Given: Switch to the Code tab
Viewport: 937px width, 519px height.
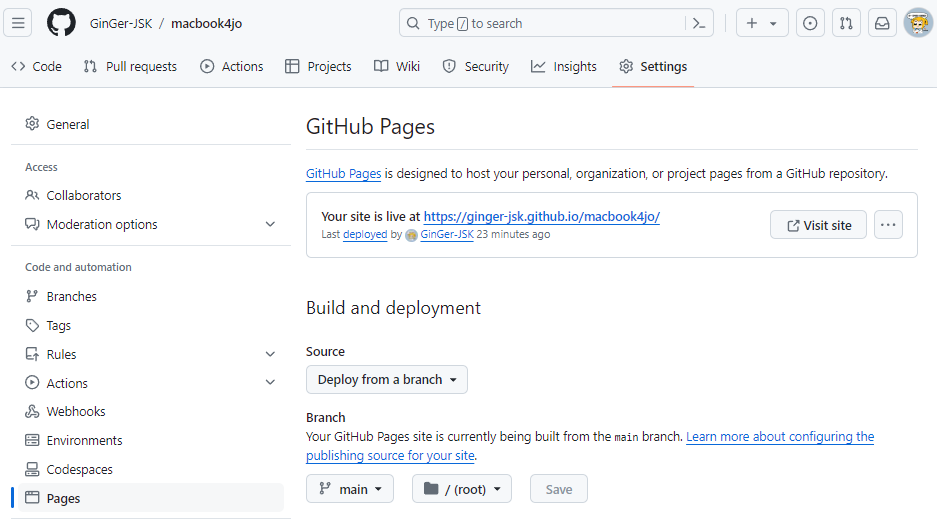Looking at the screenshot, I should click(x=36, y=66).
